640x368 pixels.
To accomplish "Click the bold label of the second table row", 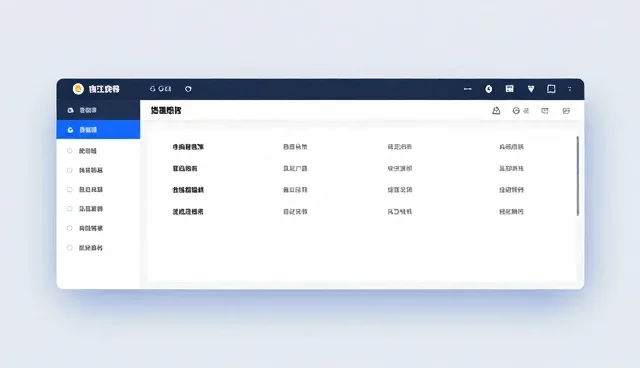I will pos(185,168).
